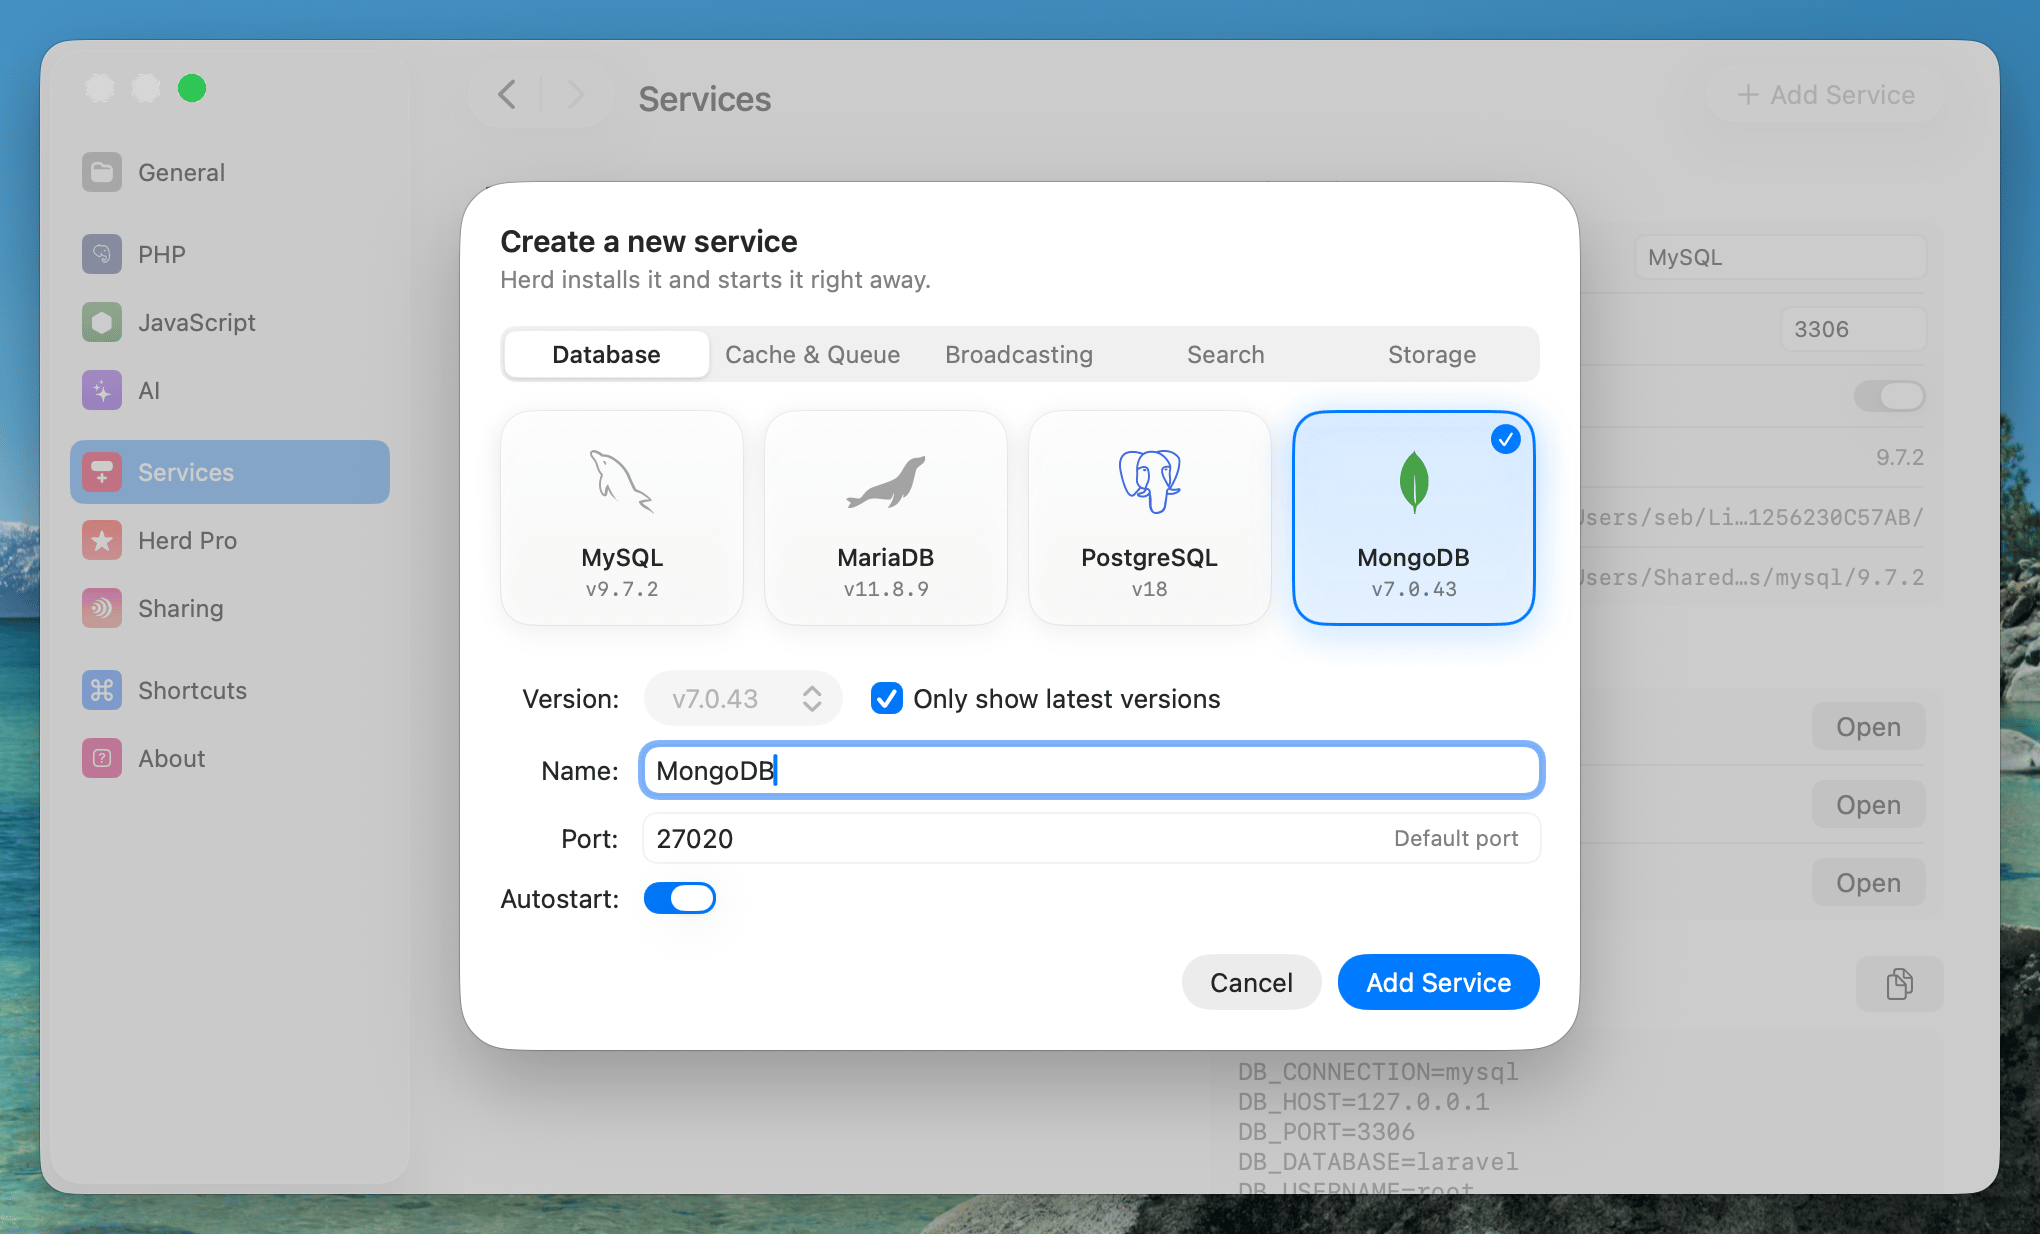Select the PHP sidebar icon
The height and width of the screenshot is (1234, 2040).
(102, 254)
